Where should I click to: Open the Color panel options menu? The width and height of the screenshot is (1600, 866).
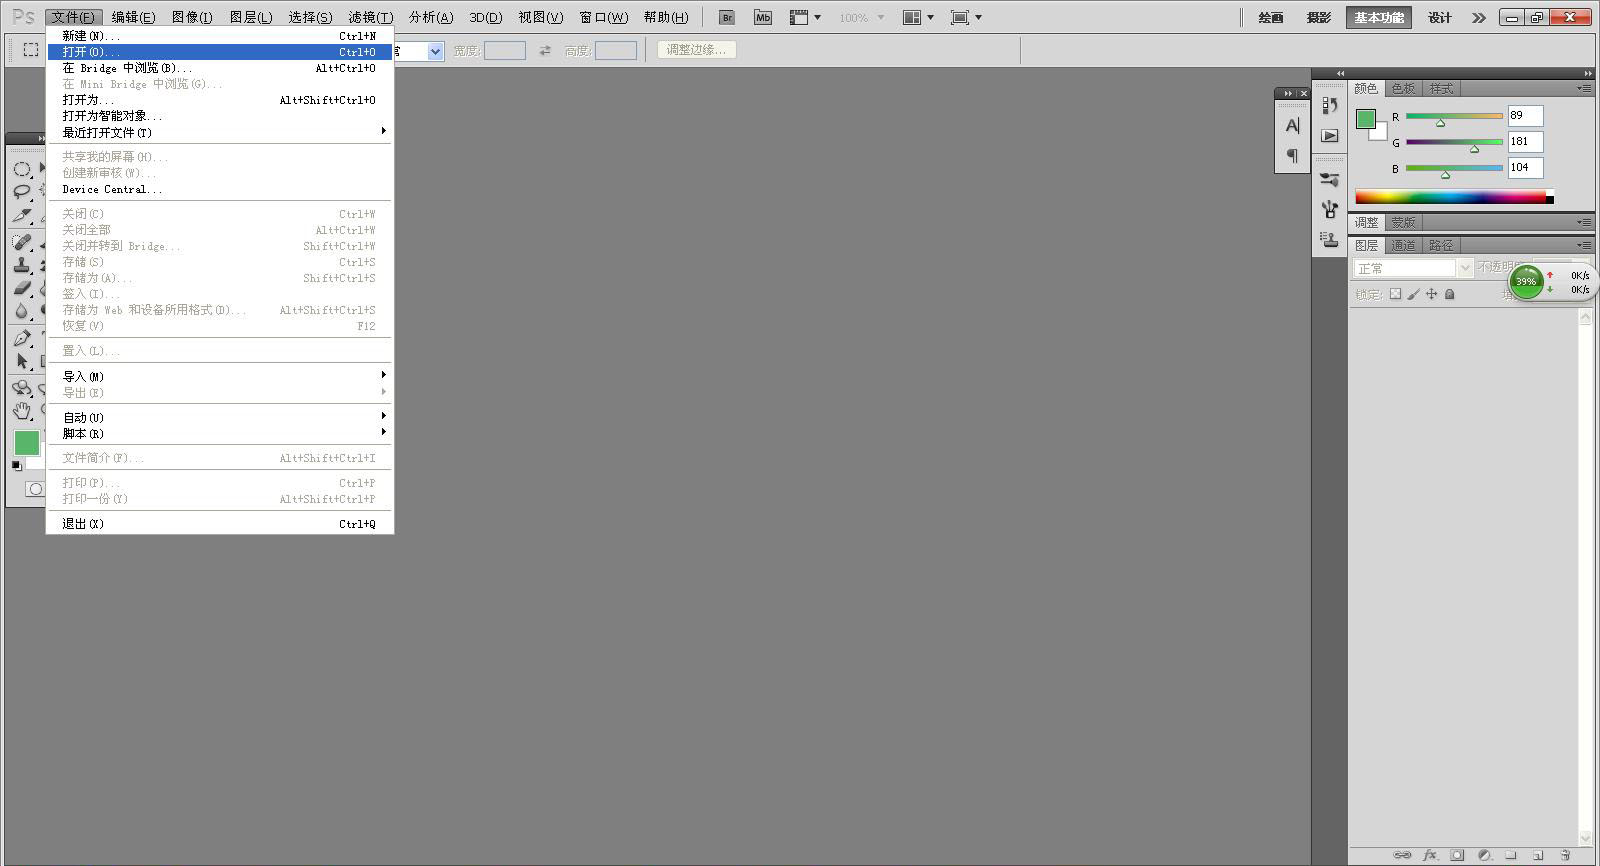[x=1584, y=88]
